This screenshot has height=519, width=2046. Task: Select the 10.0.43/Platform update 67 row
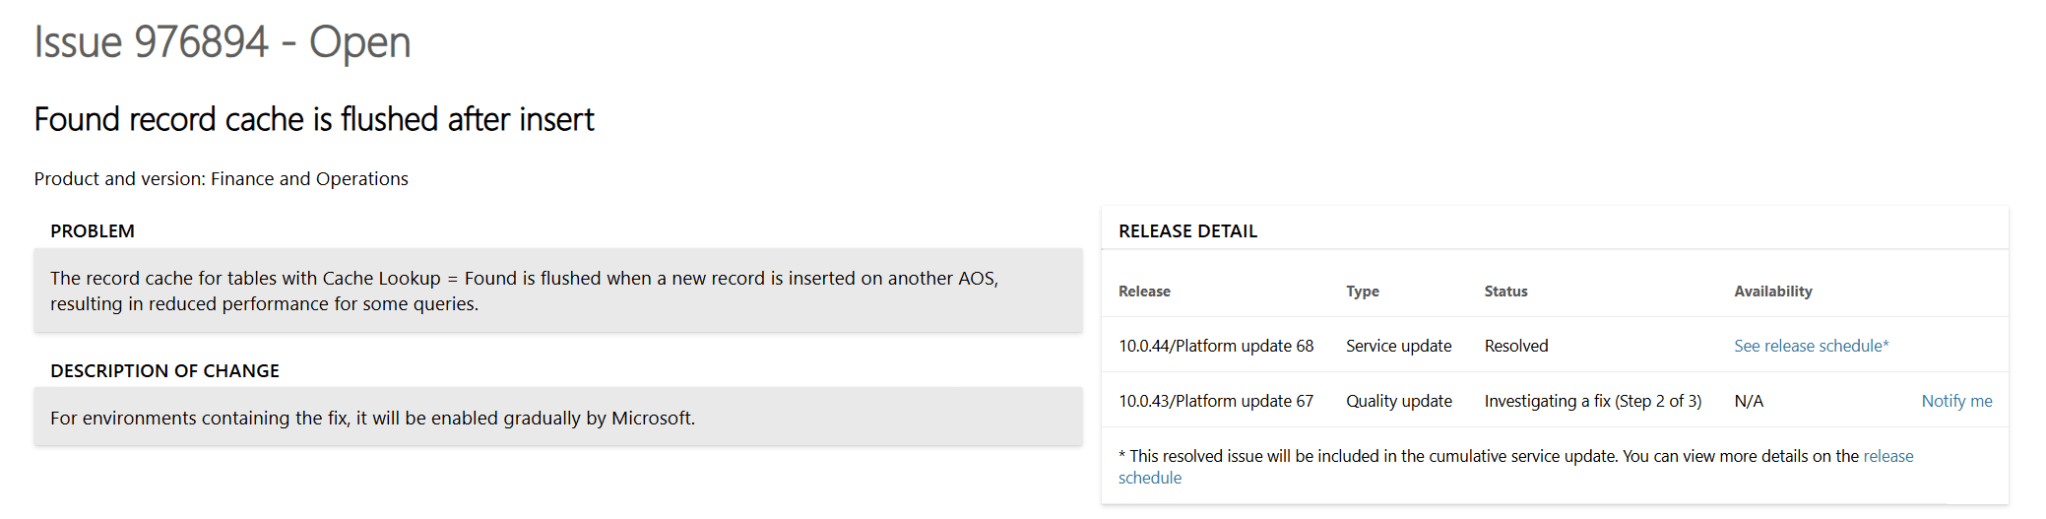pyautogui.click(x=1215, y=401)
